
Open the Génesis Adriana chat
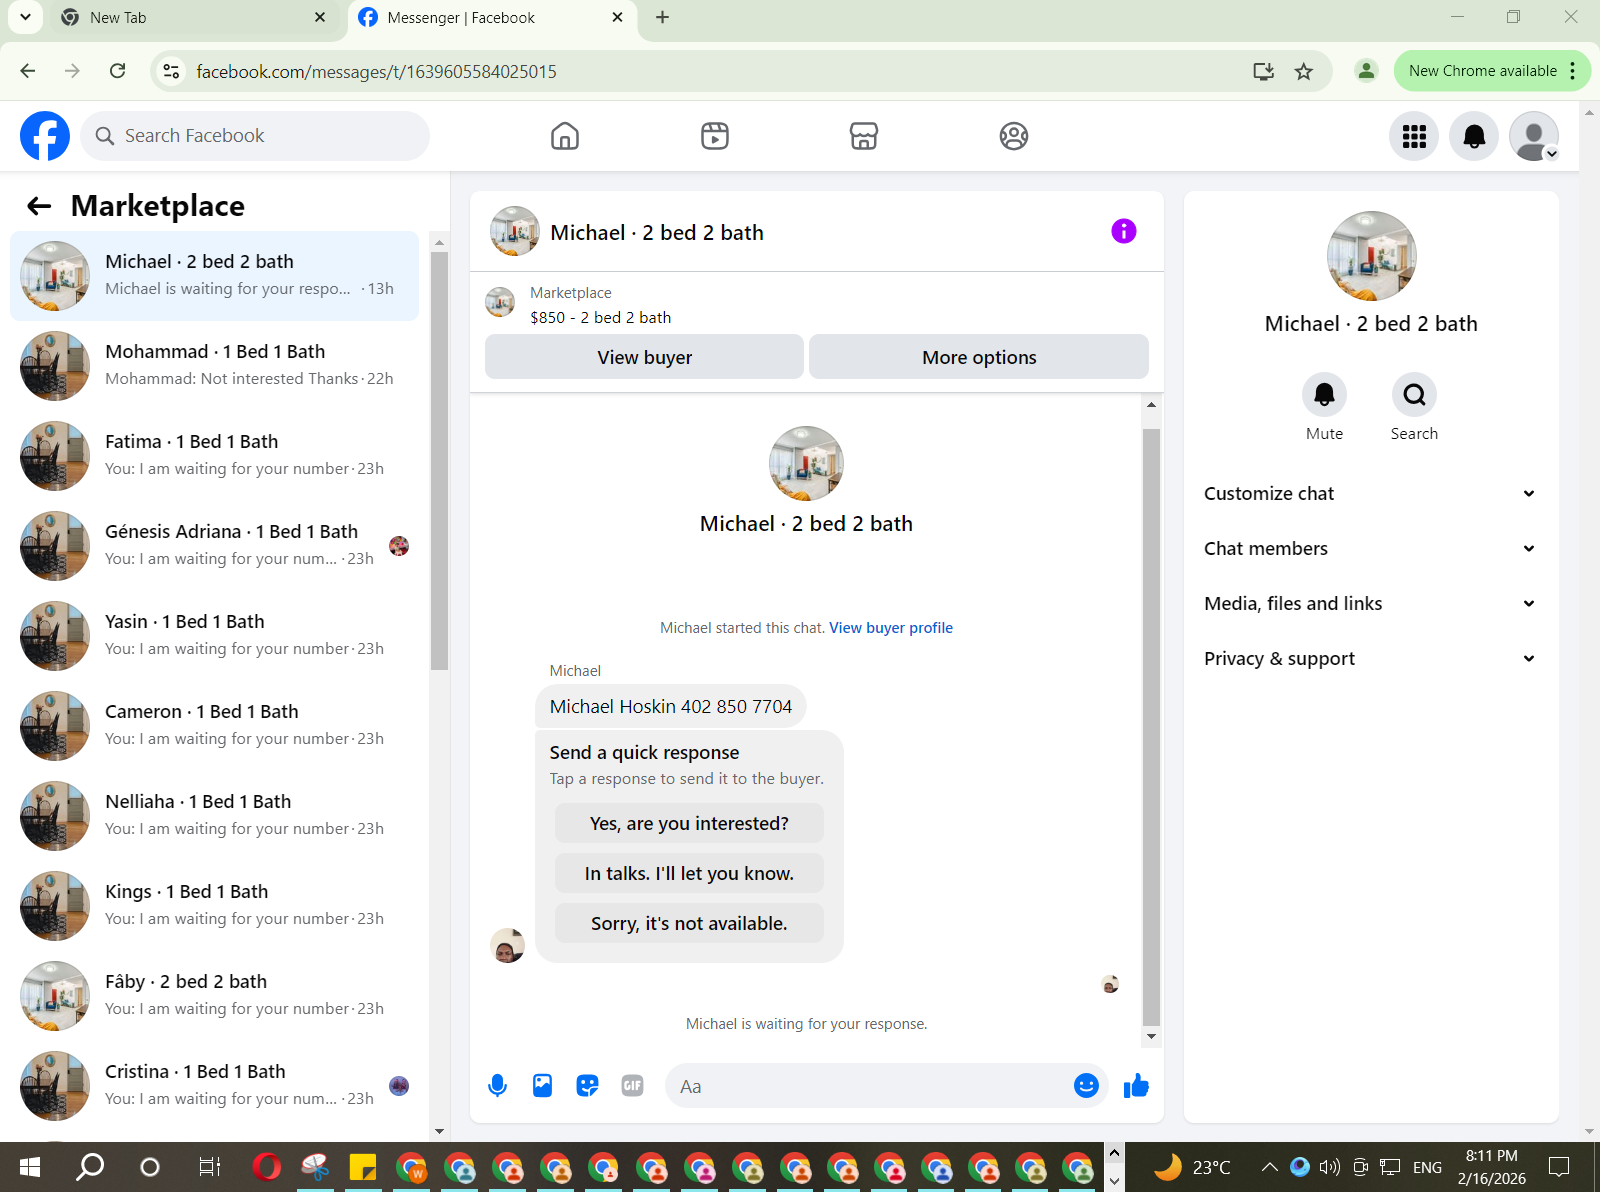pyautogui.click(x=215, y=546)
